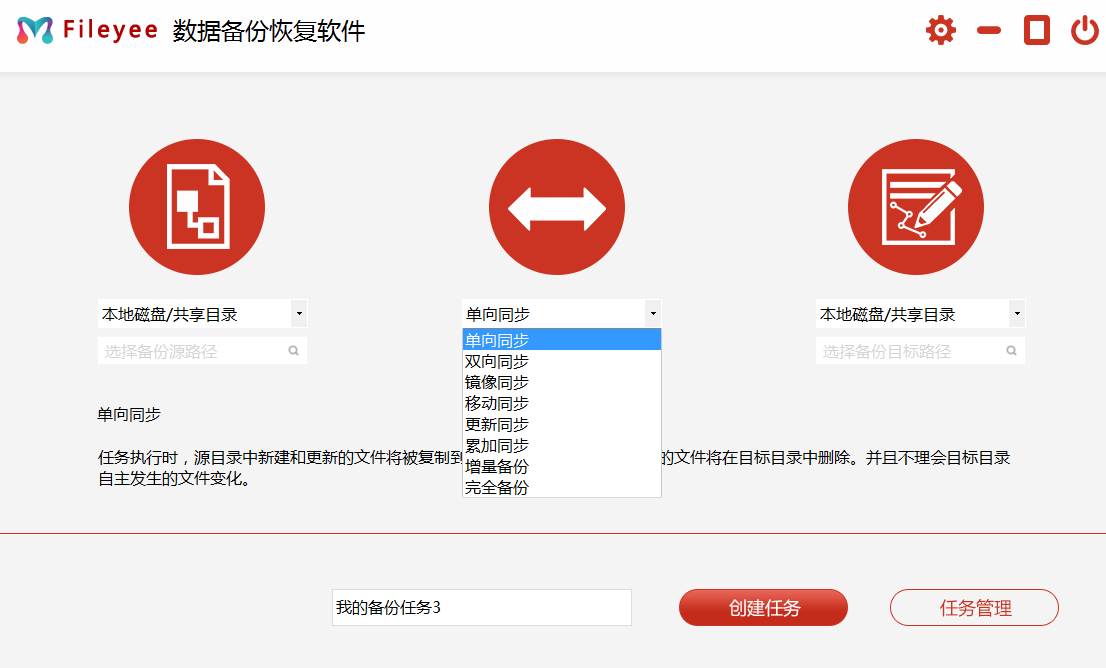Click the backup target edit icon
The height and width of the screenshot is (668, 1106).
tap(915, 206)
